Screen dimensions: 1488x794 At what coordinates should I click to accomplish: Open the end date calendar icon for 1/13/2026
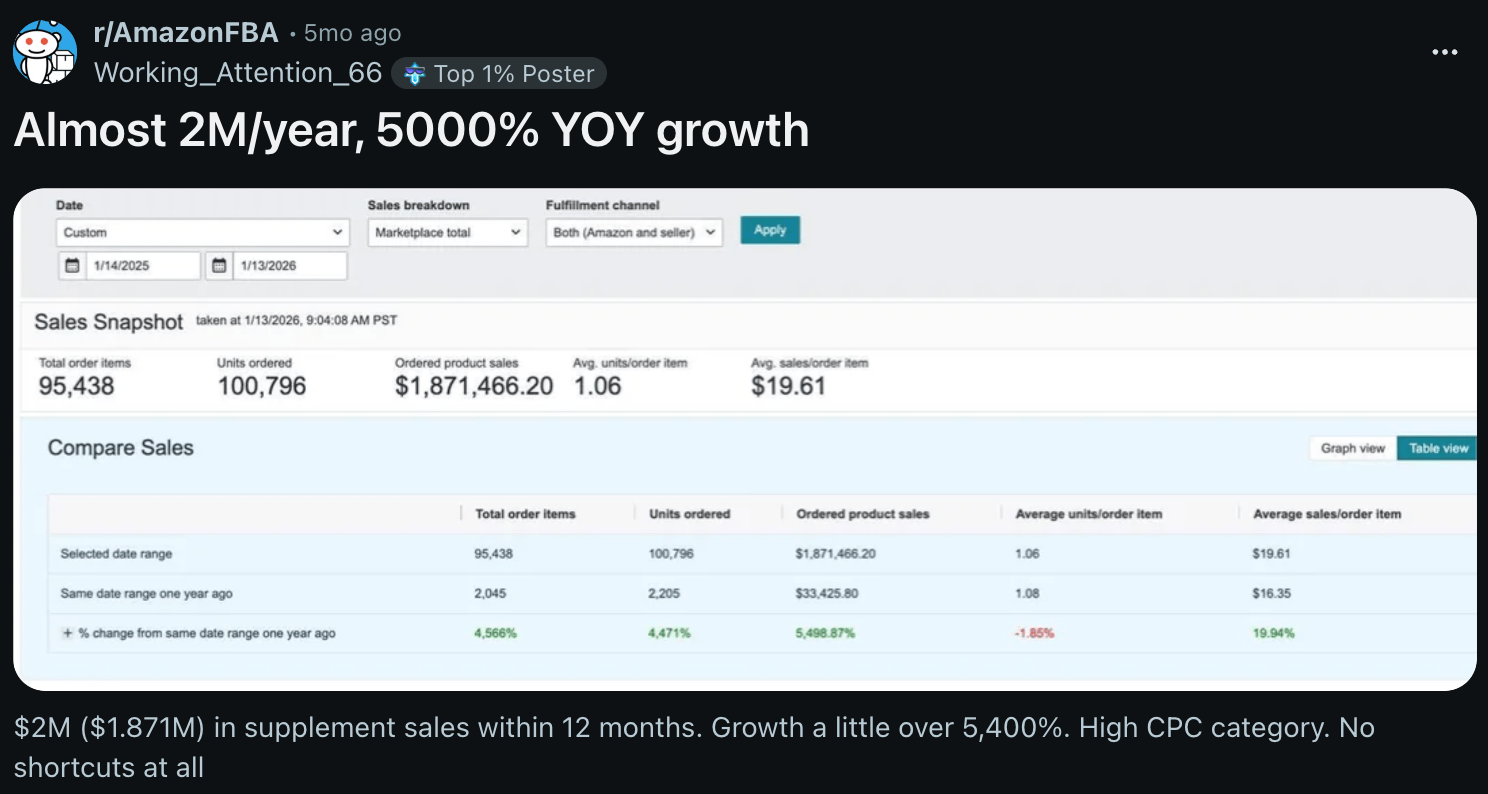[219, 266]
